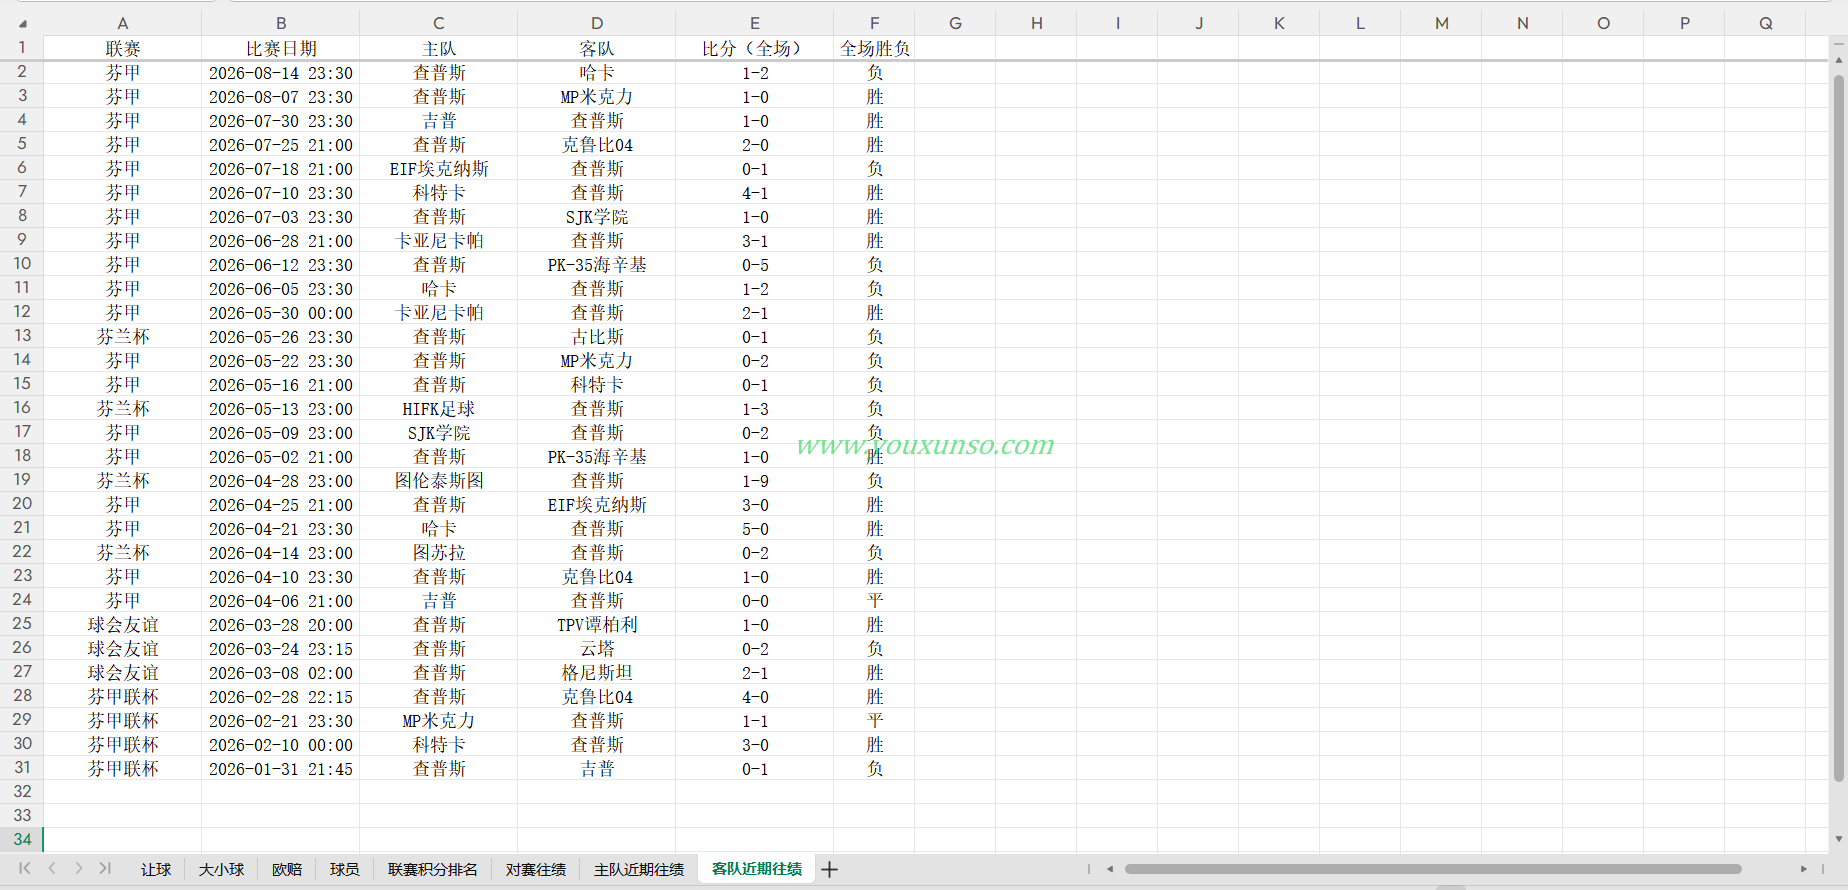Select cell 图苏拉
This screenshot has height=890, width=1848.
tap(439, 553)
